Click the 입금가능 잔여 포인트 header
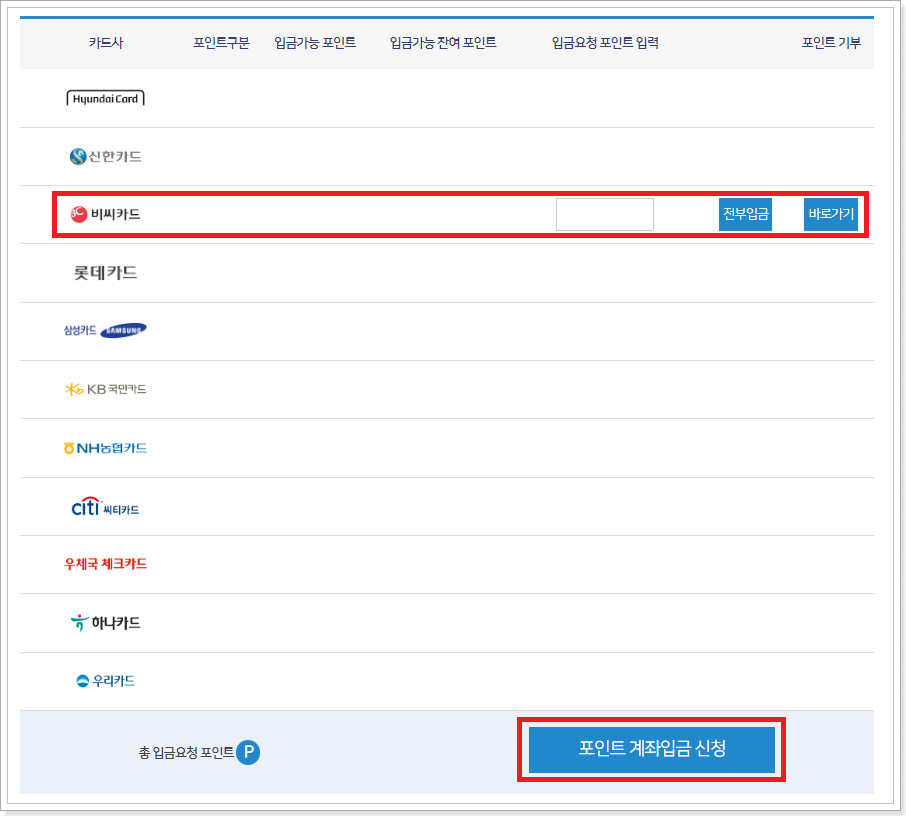Image resolution: width=906 pixels, height=816 pixels. 443,43
